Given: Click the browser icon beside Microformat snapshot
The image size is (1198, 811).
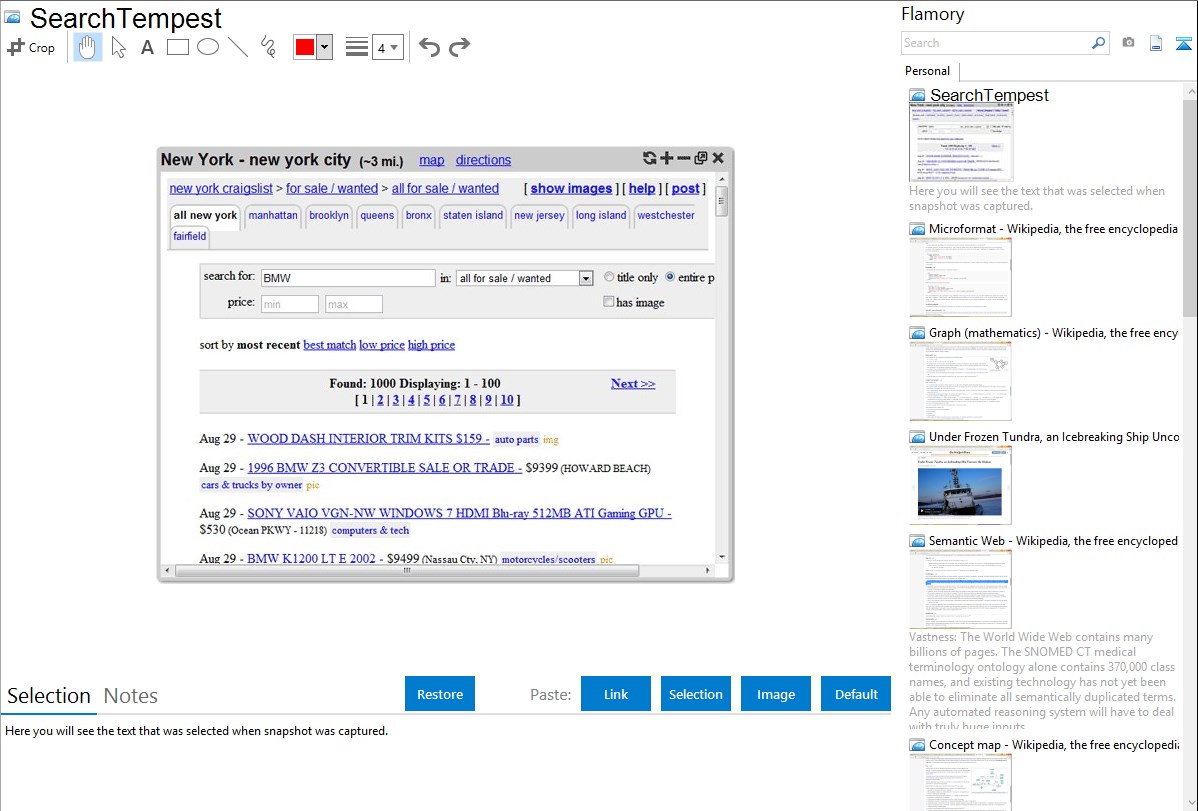Looking at the screenshot, I should [917, 229].
